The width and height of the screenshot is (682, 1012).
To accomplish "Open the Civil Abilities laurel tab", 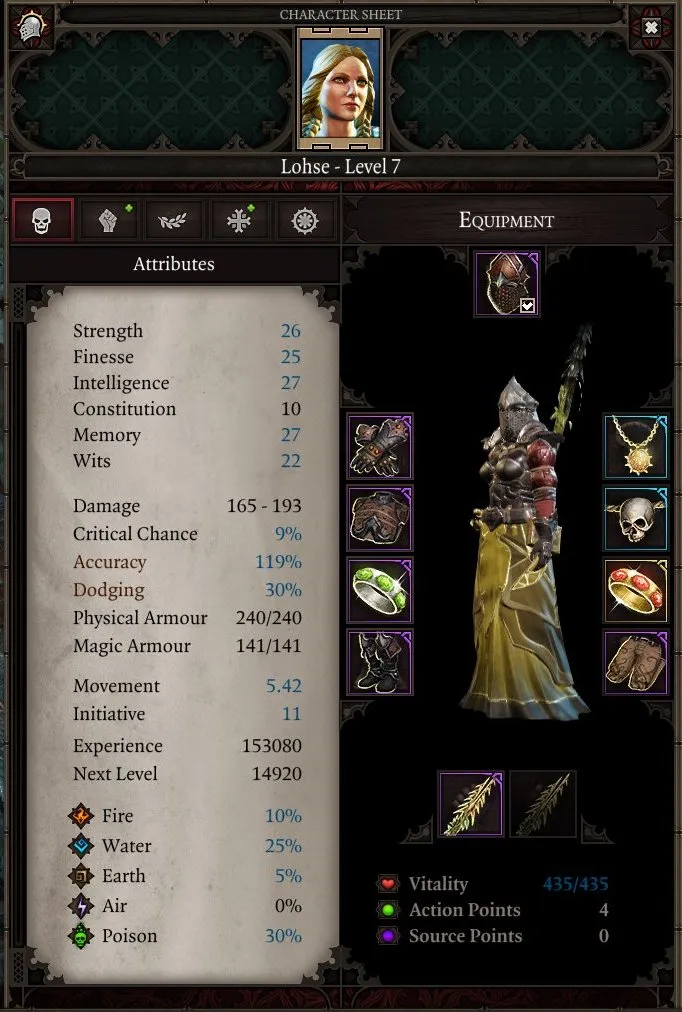I will [173, 220].
